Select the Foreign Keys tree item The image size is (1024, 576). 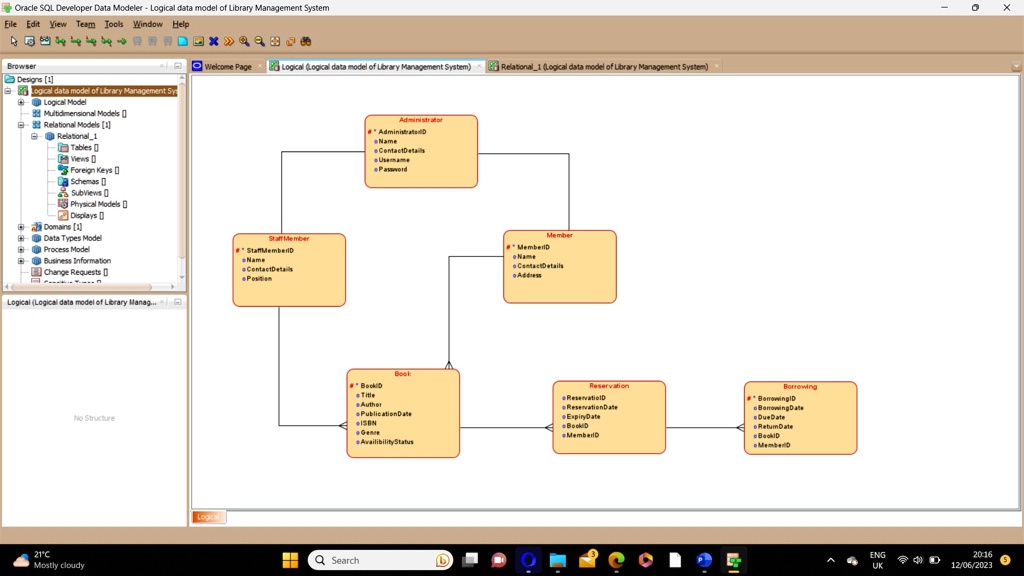[x=93, y=170]
